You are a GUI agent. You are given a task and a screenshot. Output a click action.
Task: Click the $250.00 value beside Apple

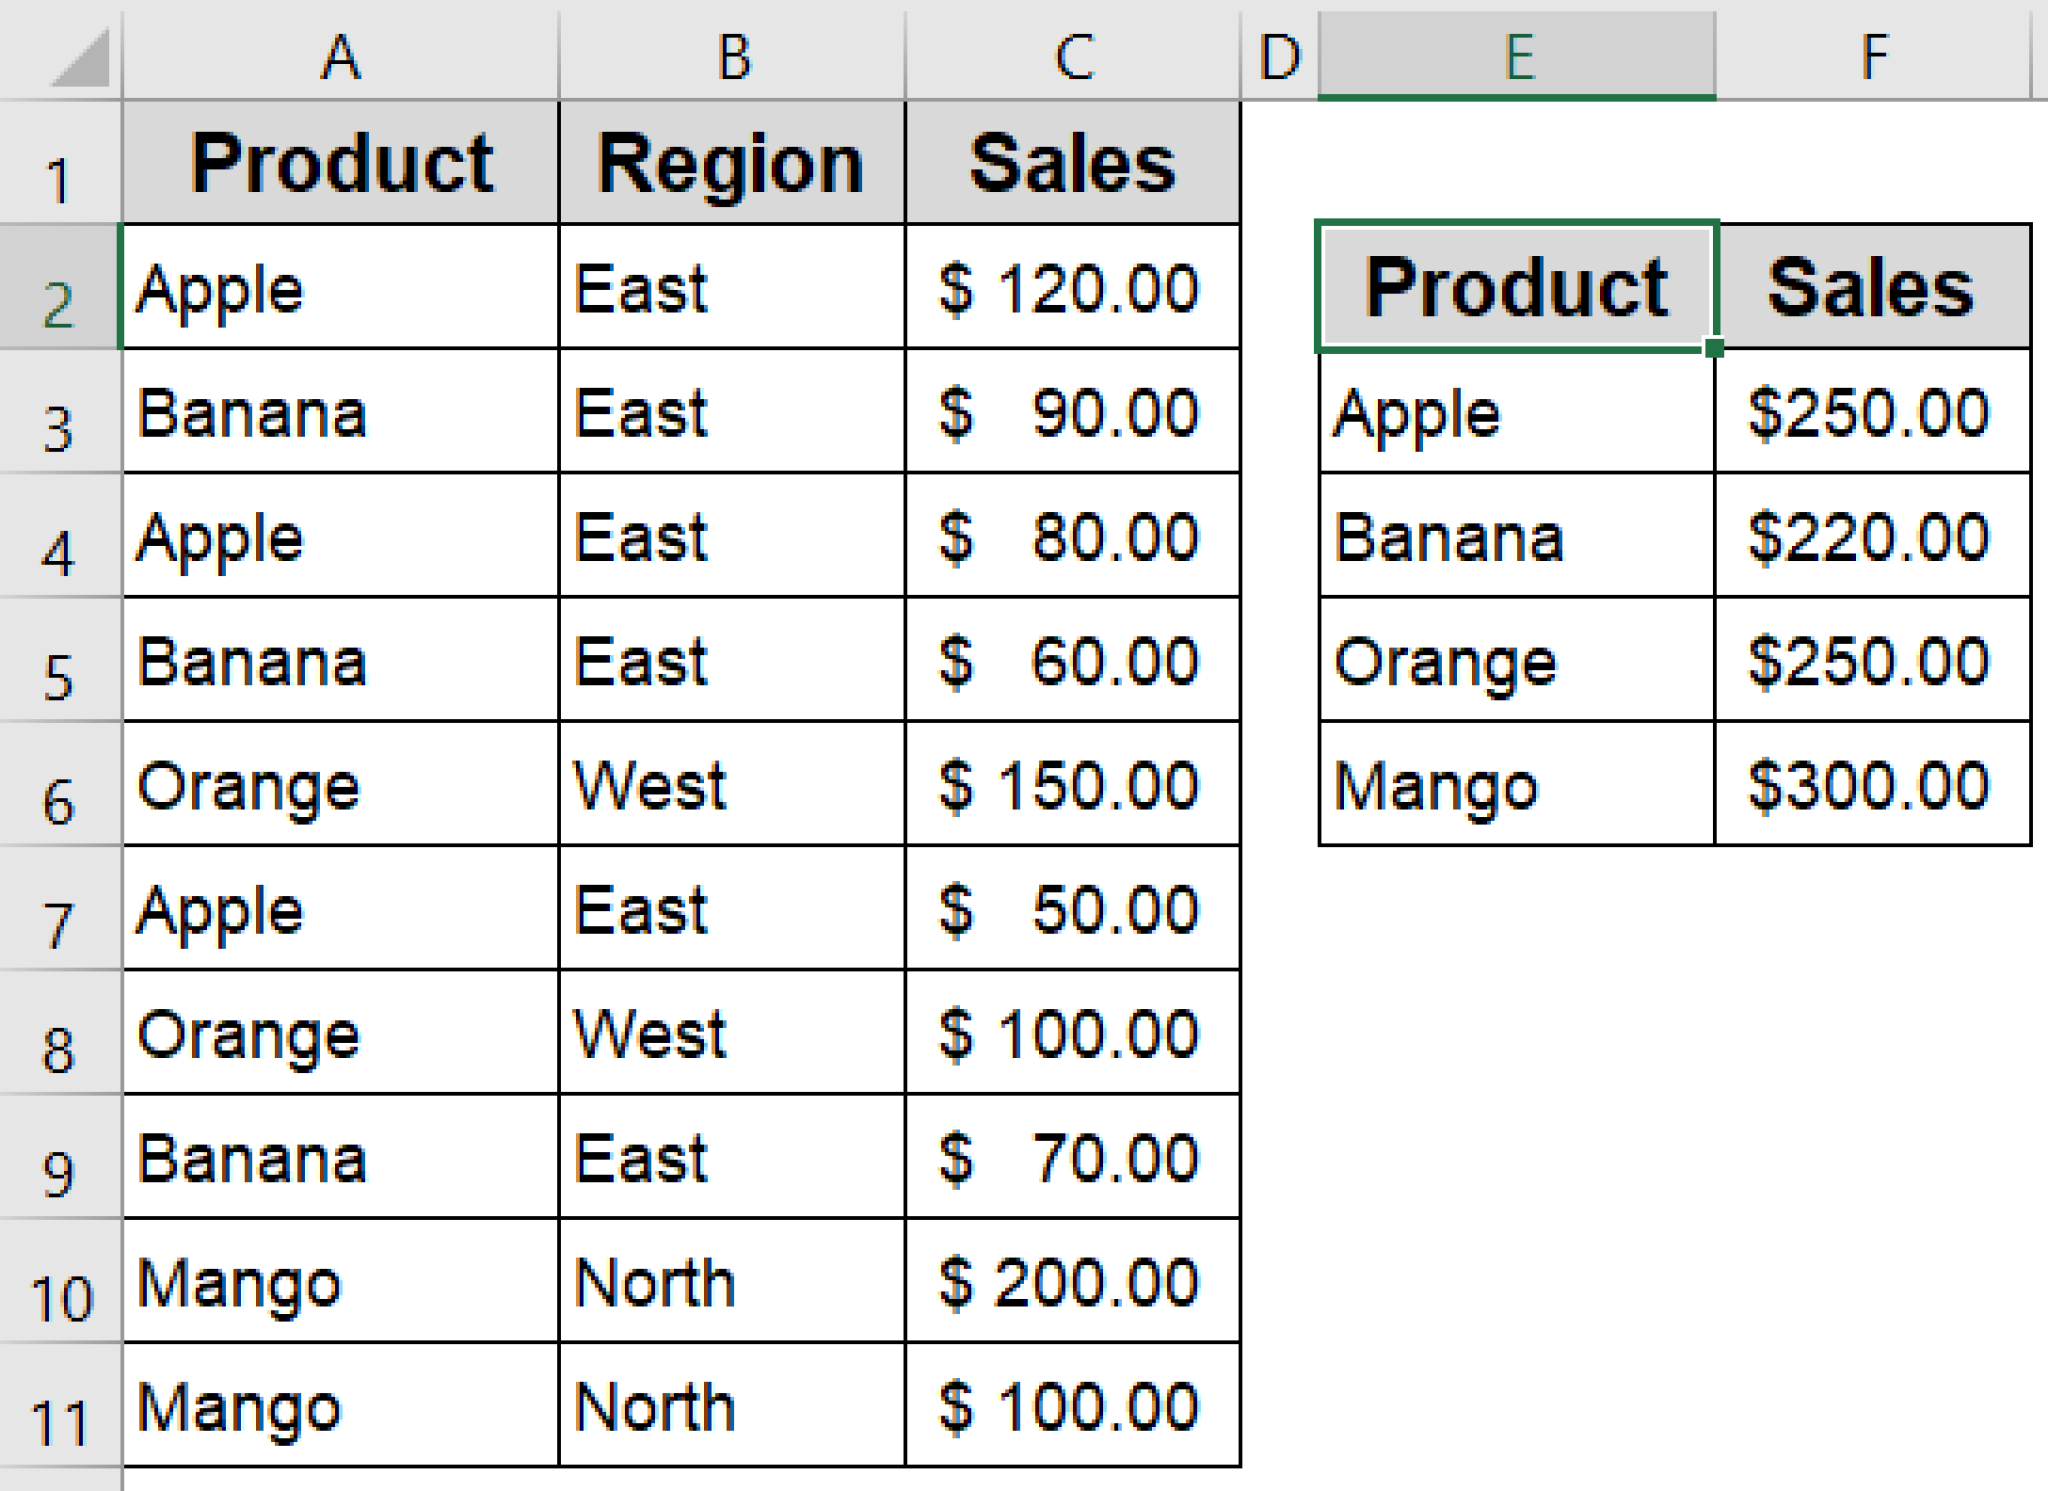(x=1875, y=412)
